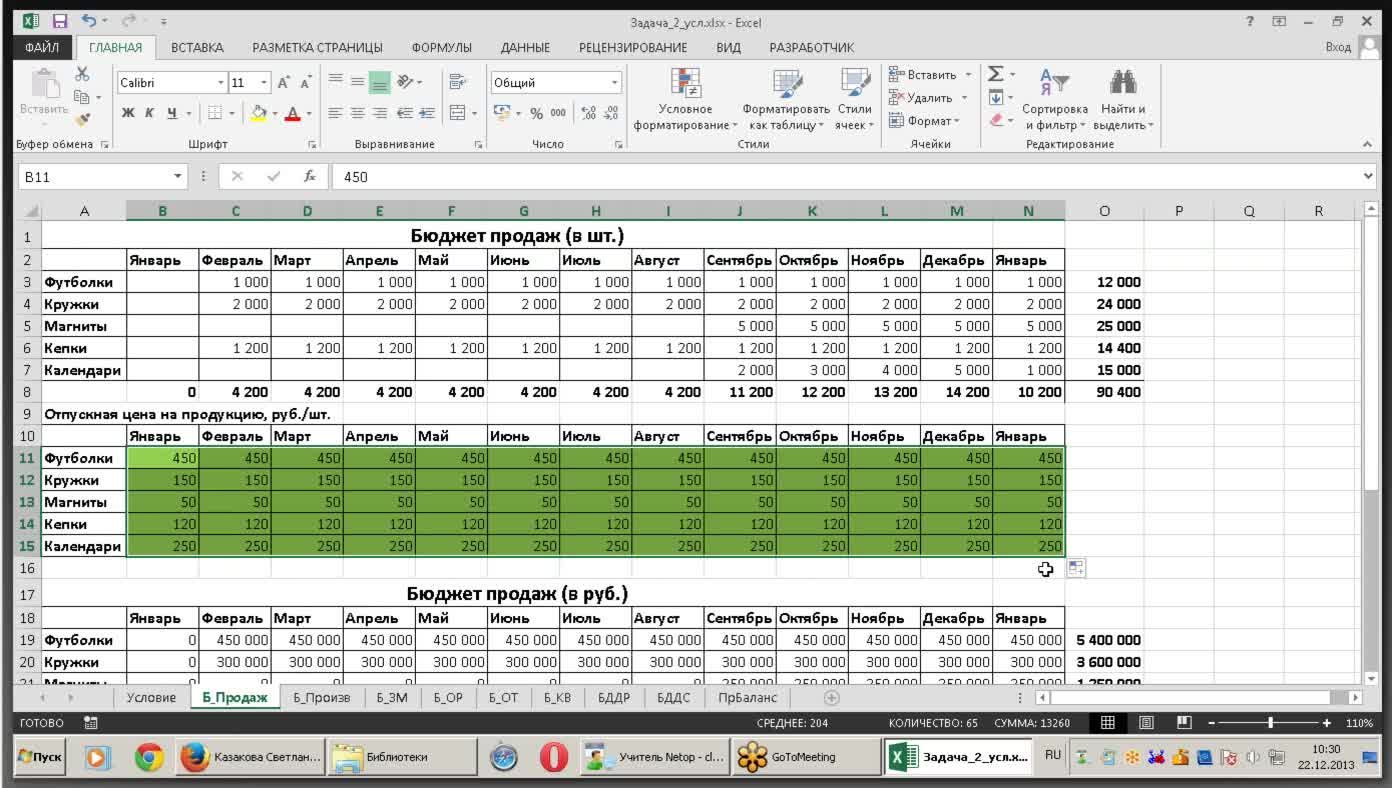
Task: Open the ФОРМУЛЫ ribbon tab
Action: (441, 47)
